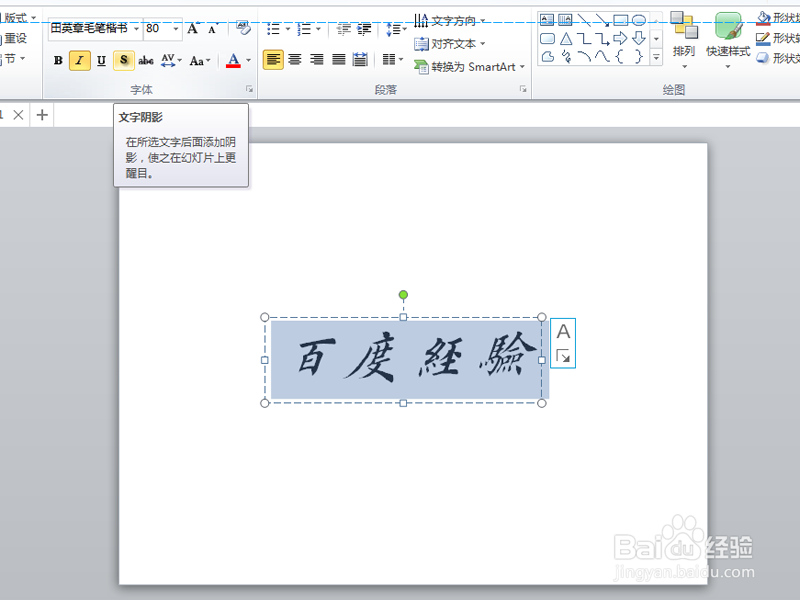Viewport: 800px width, 600px height.
Task: Select the arrow line shape
Action: (x=602, y=20)
